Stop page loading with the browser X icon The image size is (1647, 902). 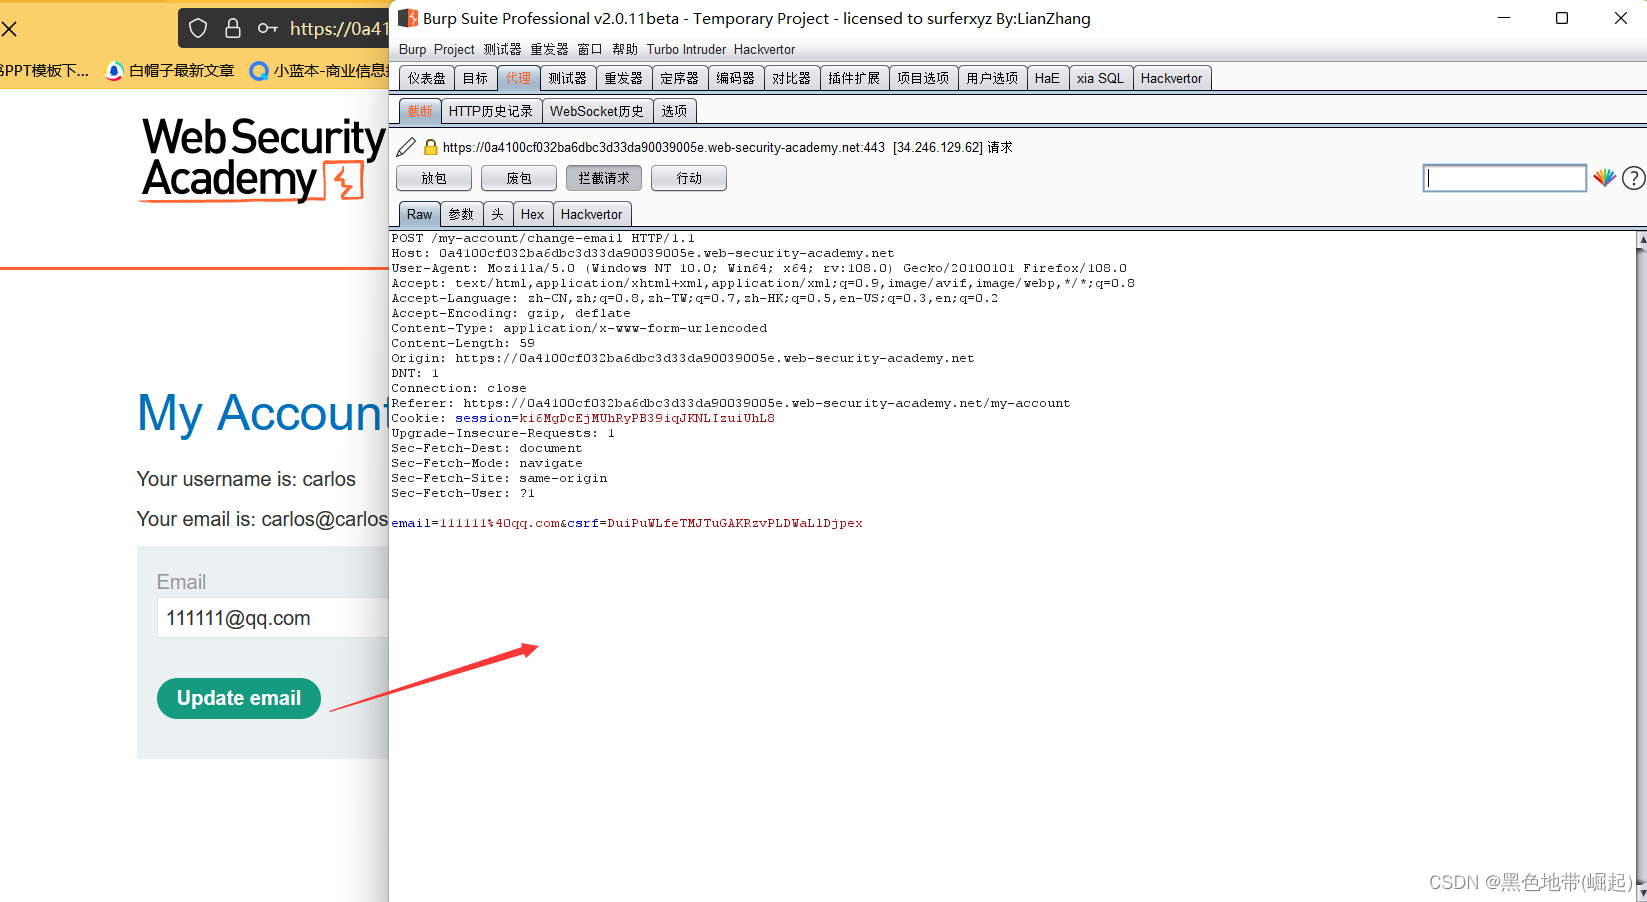[9, 29]
